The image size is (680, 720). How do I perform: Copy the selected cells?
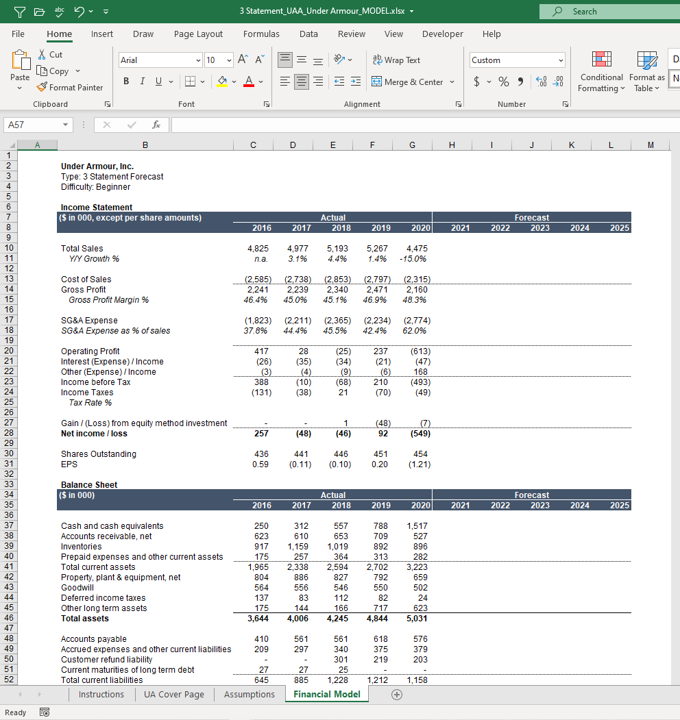click(x=53, y=71)
